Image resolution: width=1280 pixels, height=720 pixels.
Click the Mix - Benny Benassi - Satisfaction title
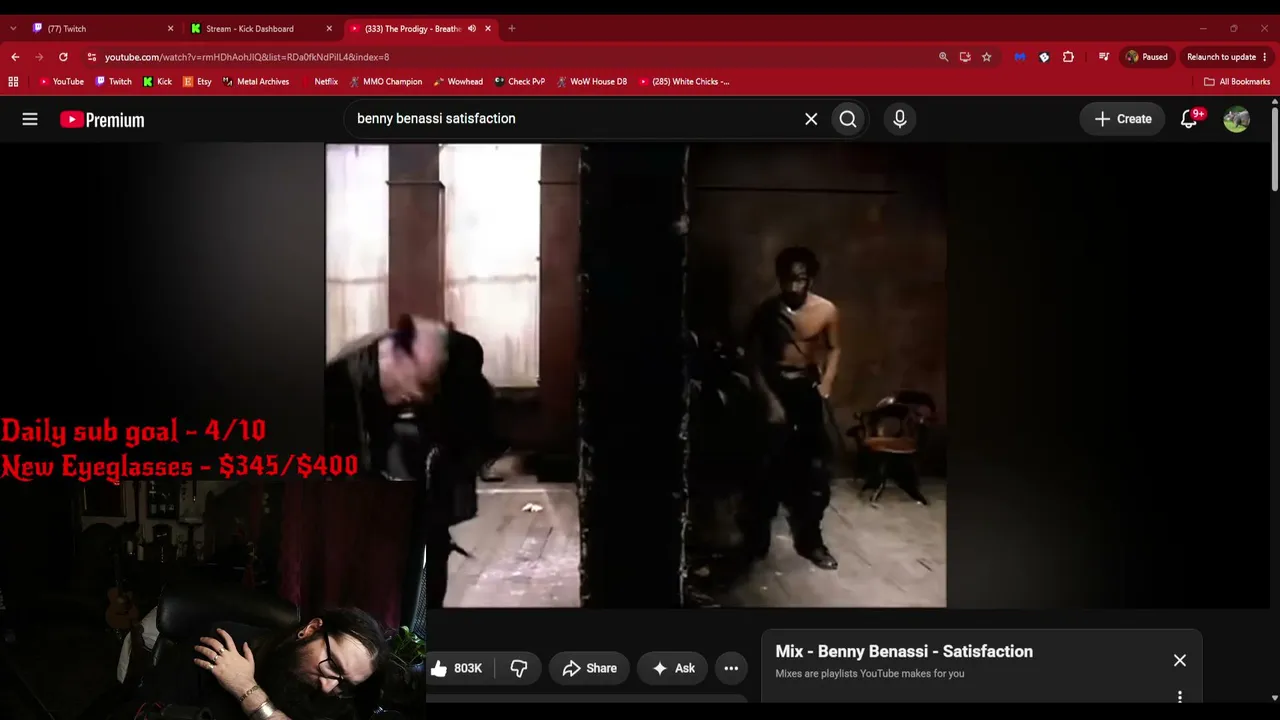pyautogui.click(x=904, y=651)
